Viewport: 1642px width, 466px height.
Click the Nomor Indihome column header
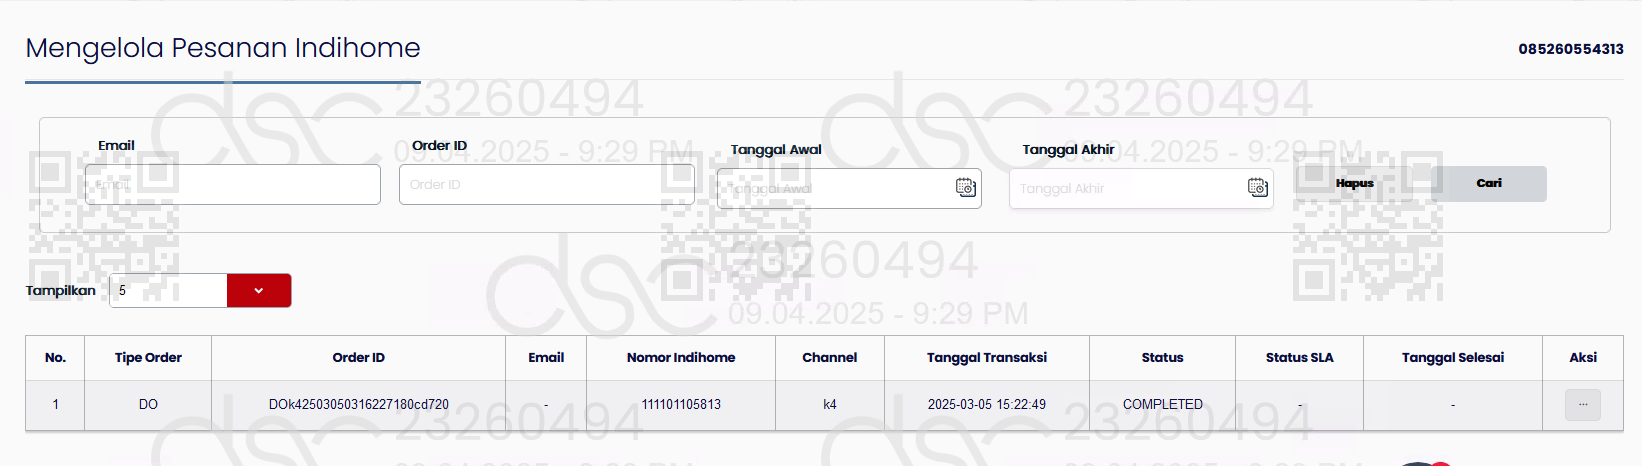(x=681, y=358)
